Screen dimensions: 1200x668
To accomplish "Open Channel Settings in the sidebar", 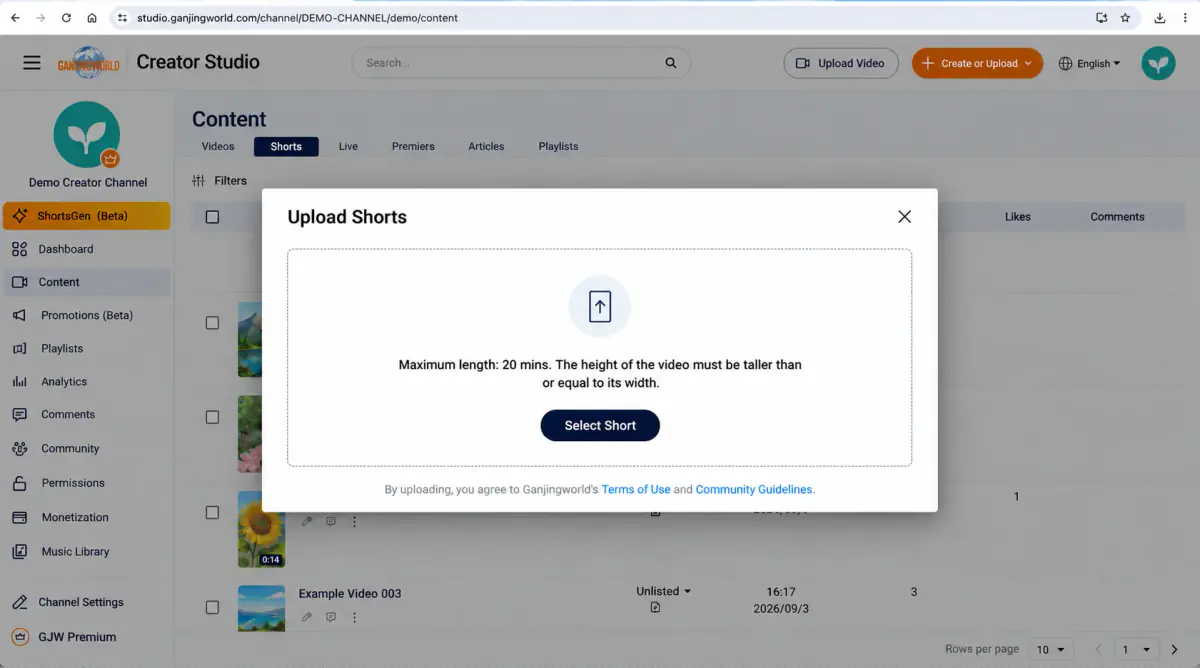I will click(x=86, y=602).
